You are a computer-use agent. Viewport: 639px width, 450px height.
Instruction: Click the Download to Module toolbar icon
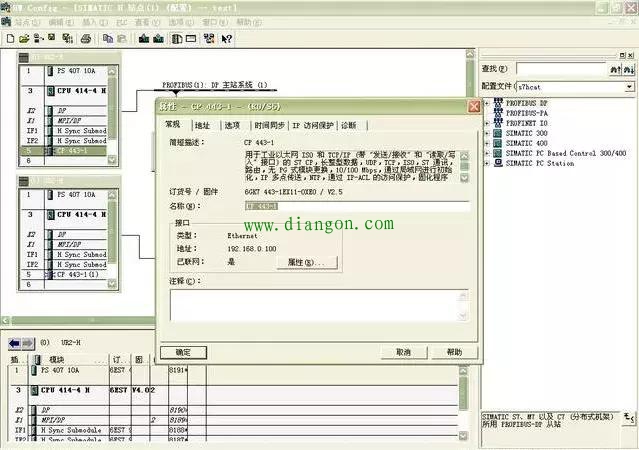pos(144,39)
